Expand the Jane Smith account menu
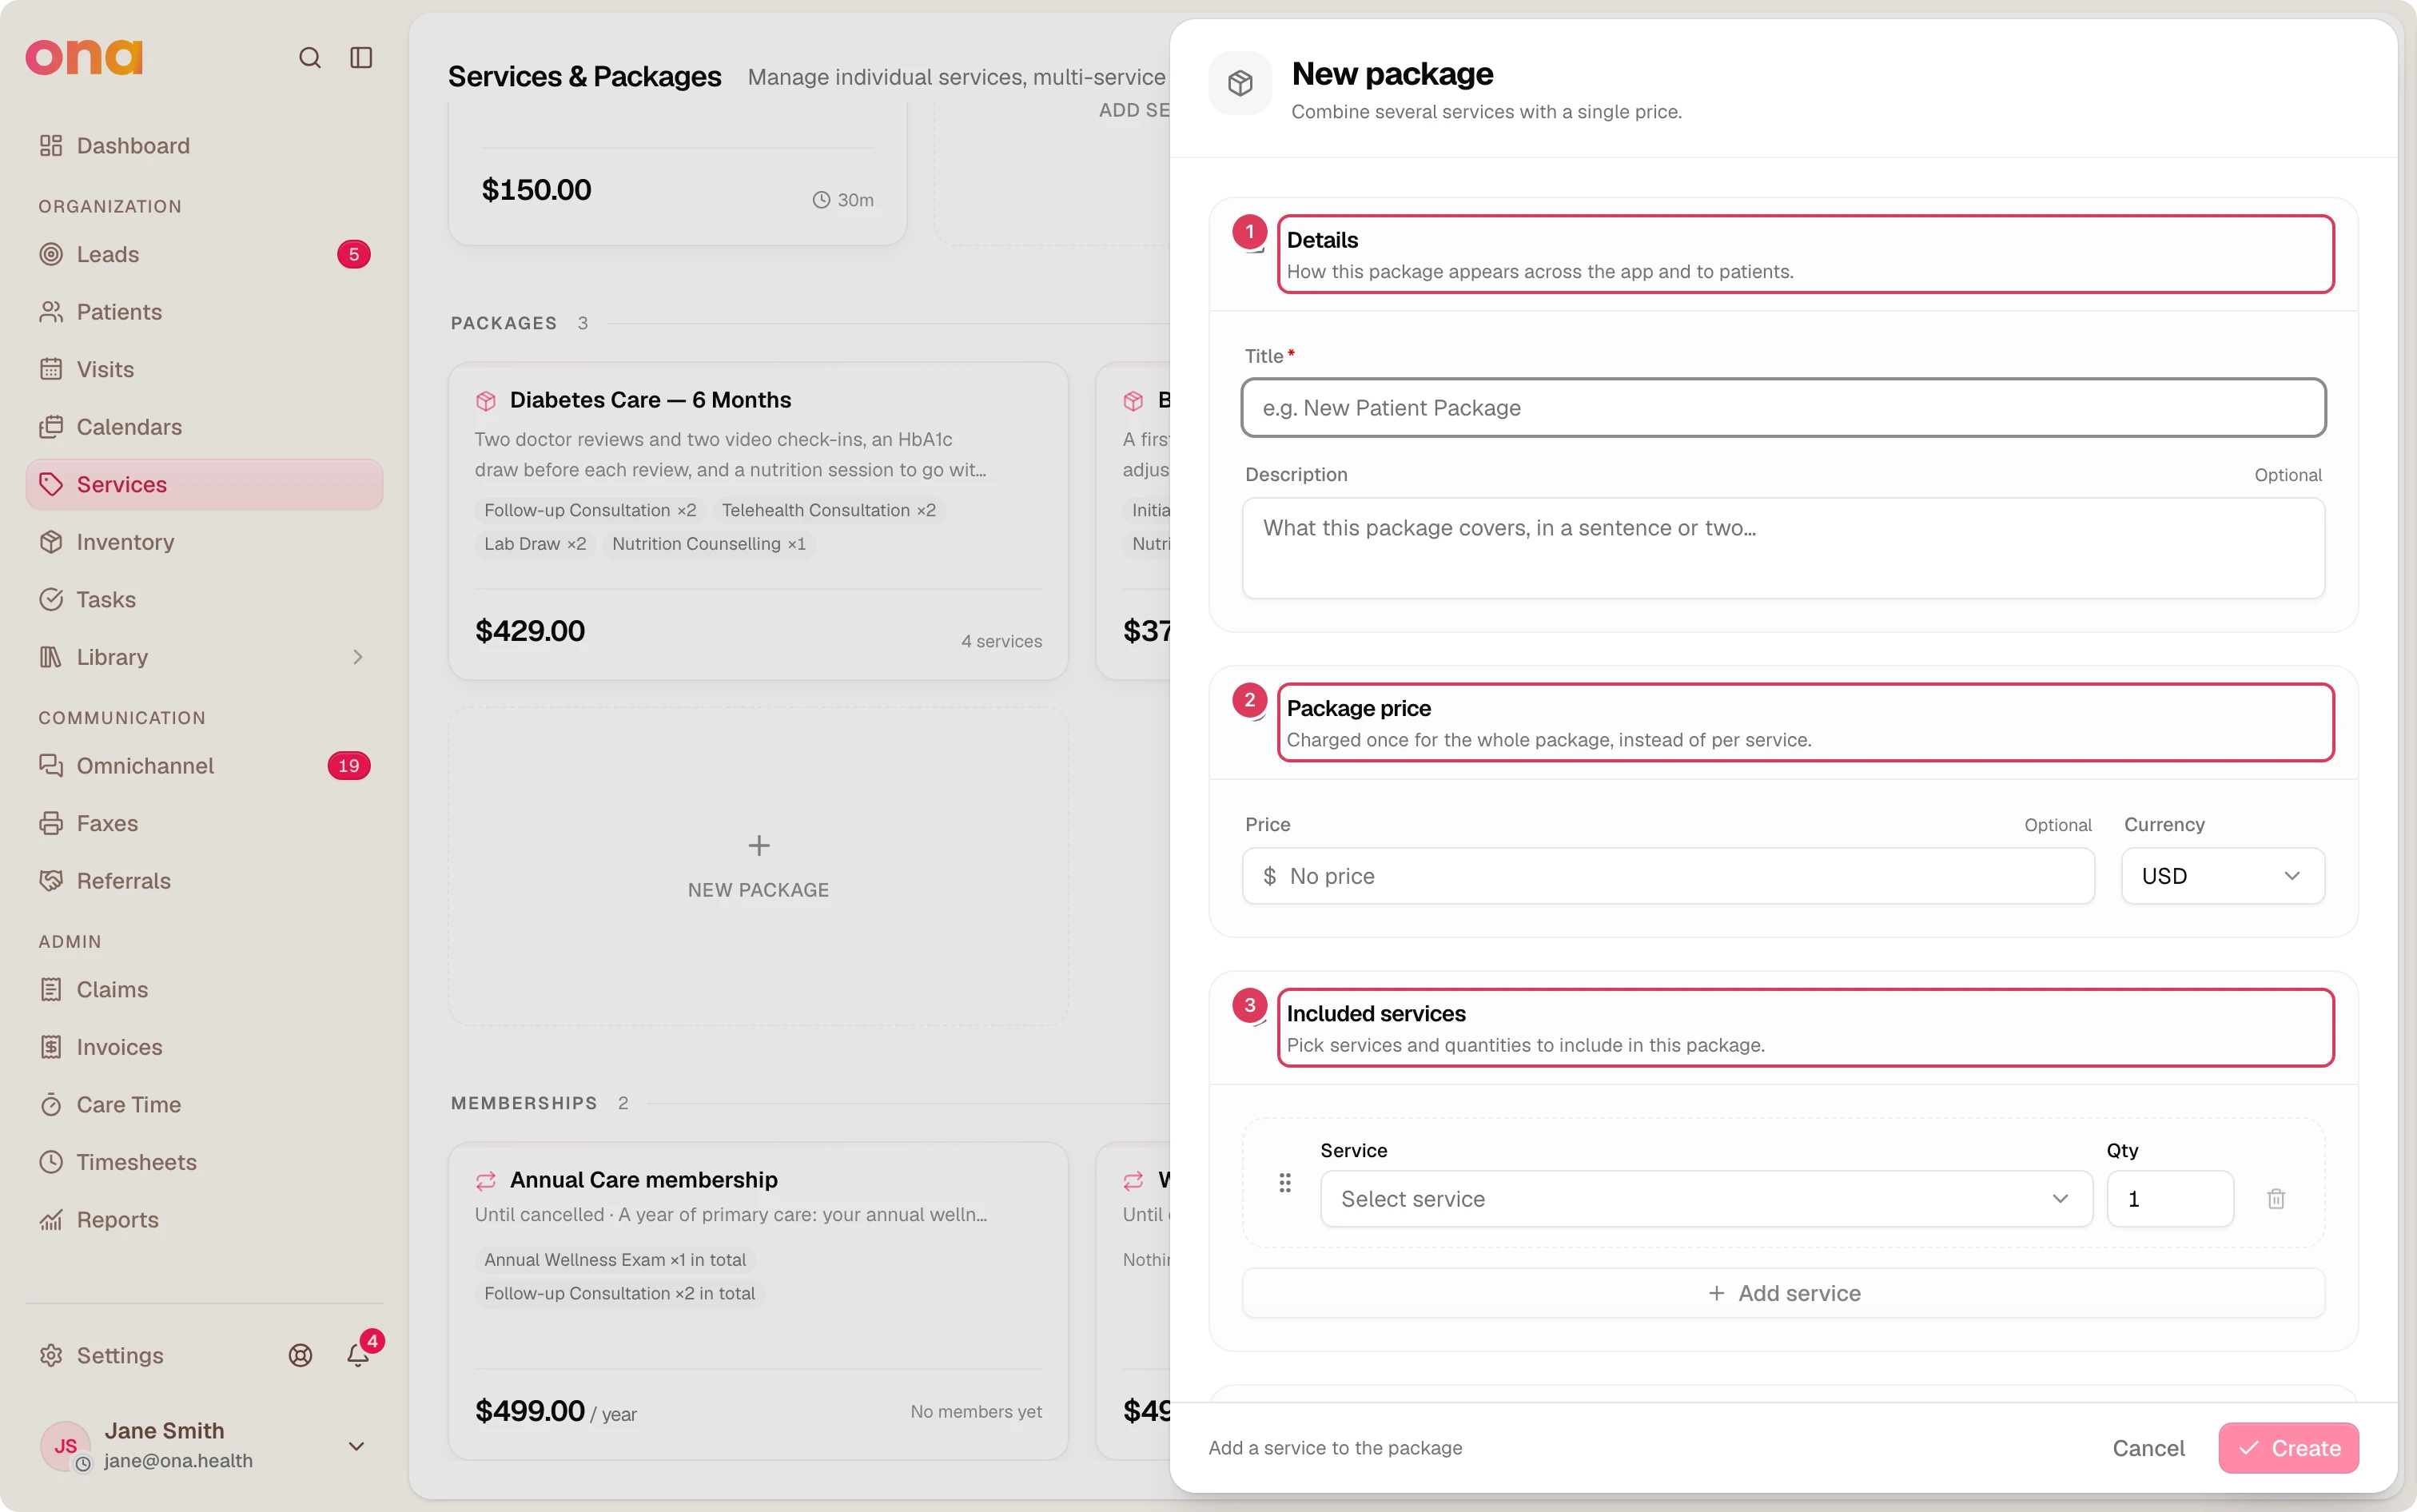The image size is (2417, 1512). pos(356,1446)
